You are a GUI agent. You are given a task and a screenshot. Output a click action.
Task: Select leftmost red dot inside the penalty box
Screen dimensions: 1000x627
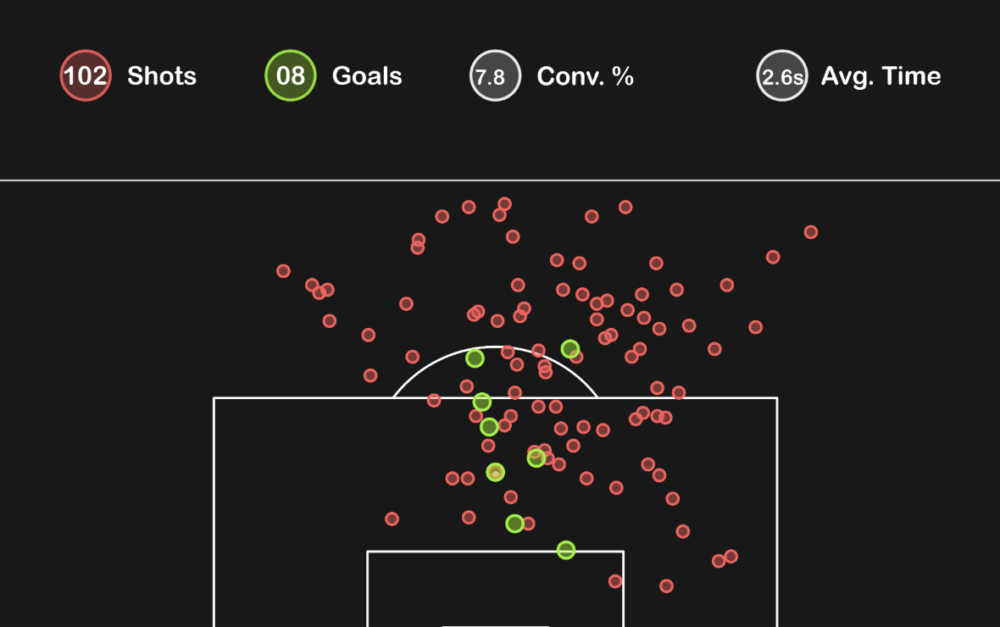pos(392,519)
